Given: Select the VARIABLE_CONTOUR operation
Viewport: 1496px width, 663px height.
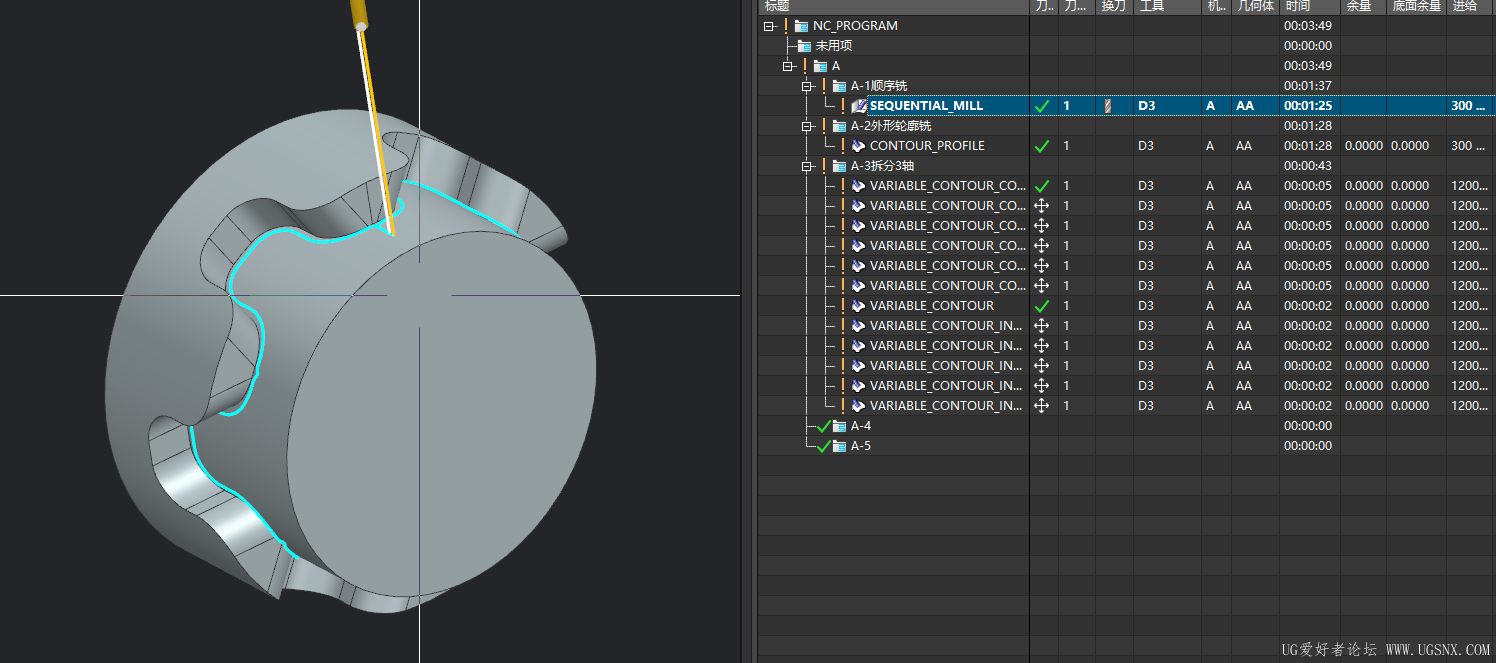Looking at the screenshot, I should click(x=932, y=306).
